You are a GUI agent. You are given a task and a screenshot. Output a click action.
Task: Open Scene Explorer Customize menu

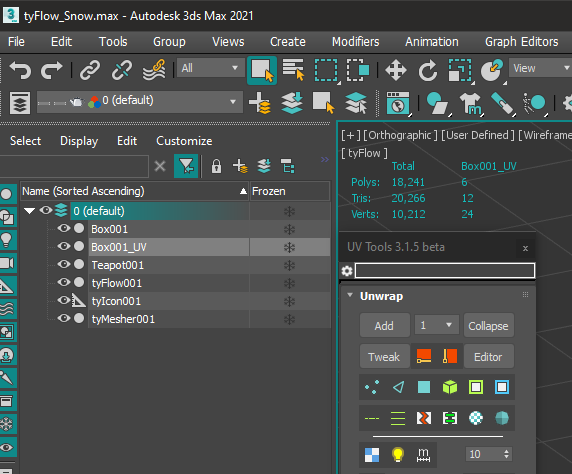tap(184, 141)
